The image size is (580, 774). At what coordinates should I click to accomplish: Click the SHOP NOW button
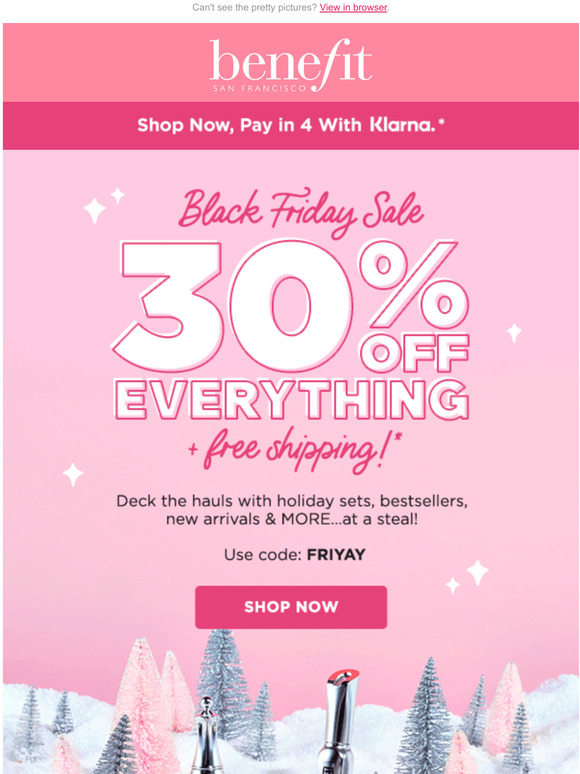click(291, 607)
